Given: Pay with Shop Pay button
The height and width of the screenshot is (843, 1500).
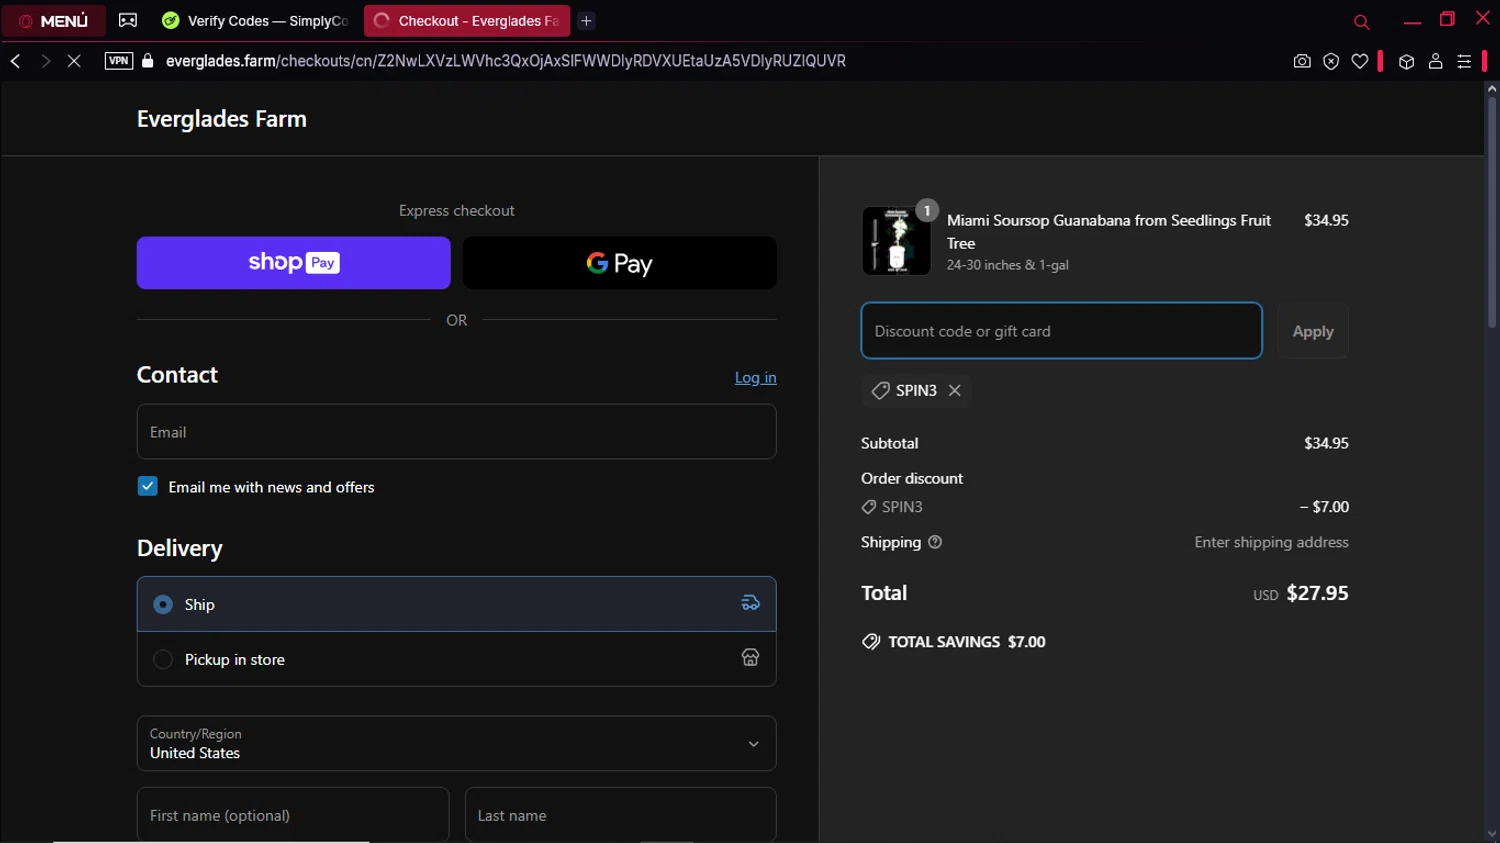Looking at the screenshot, I should [x=293, y=263].
